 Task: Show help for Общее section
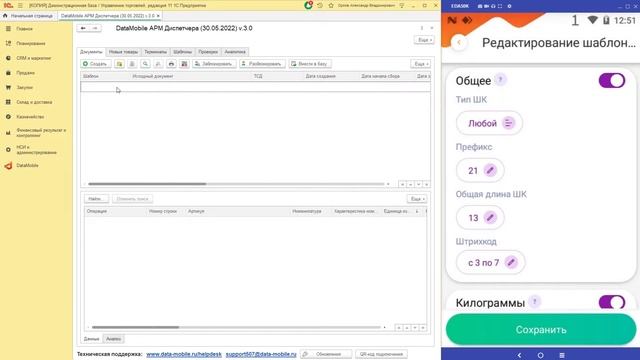pos(501,80)
